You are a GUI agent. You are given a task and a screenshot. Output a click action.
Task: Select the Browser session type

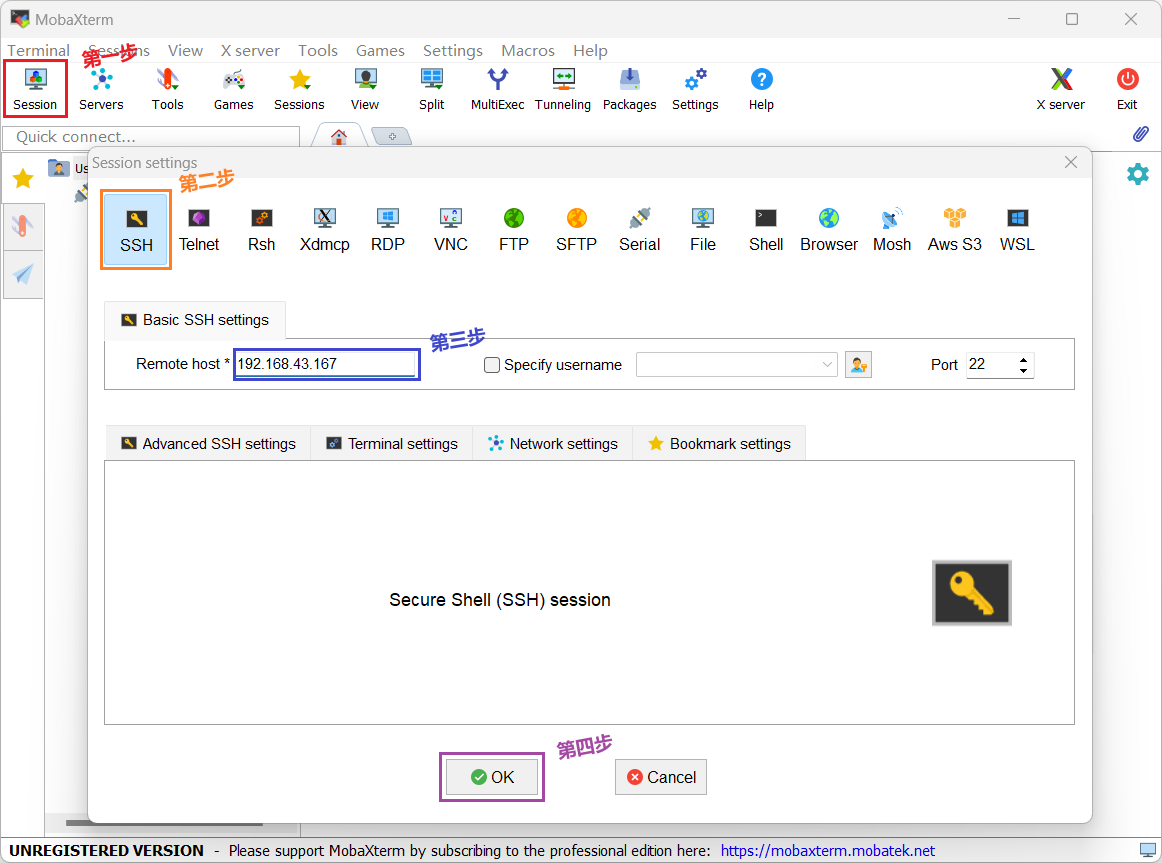click(x=829, y=230)
